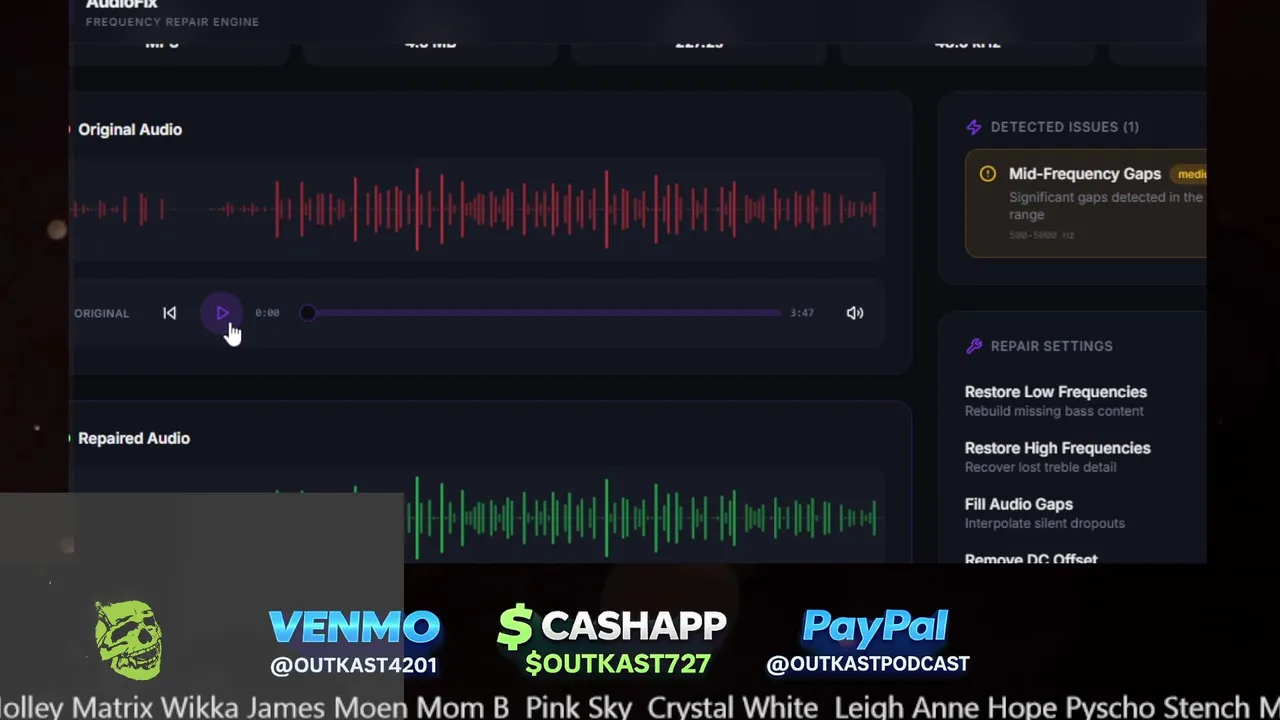Select the Remove DC Offset setting

tap(1031, 559)
